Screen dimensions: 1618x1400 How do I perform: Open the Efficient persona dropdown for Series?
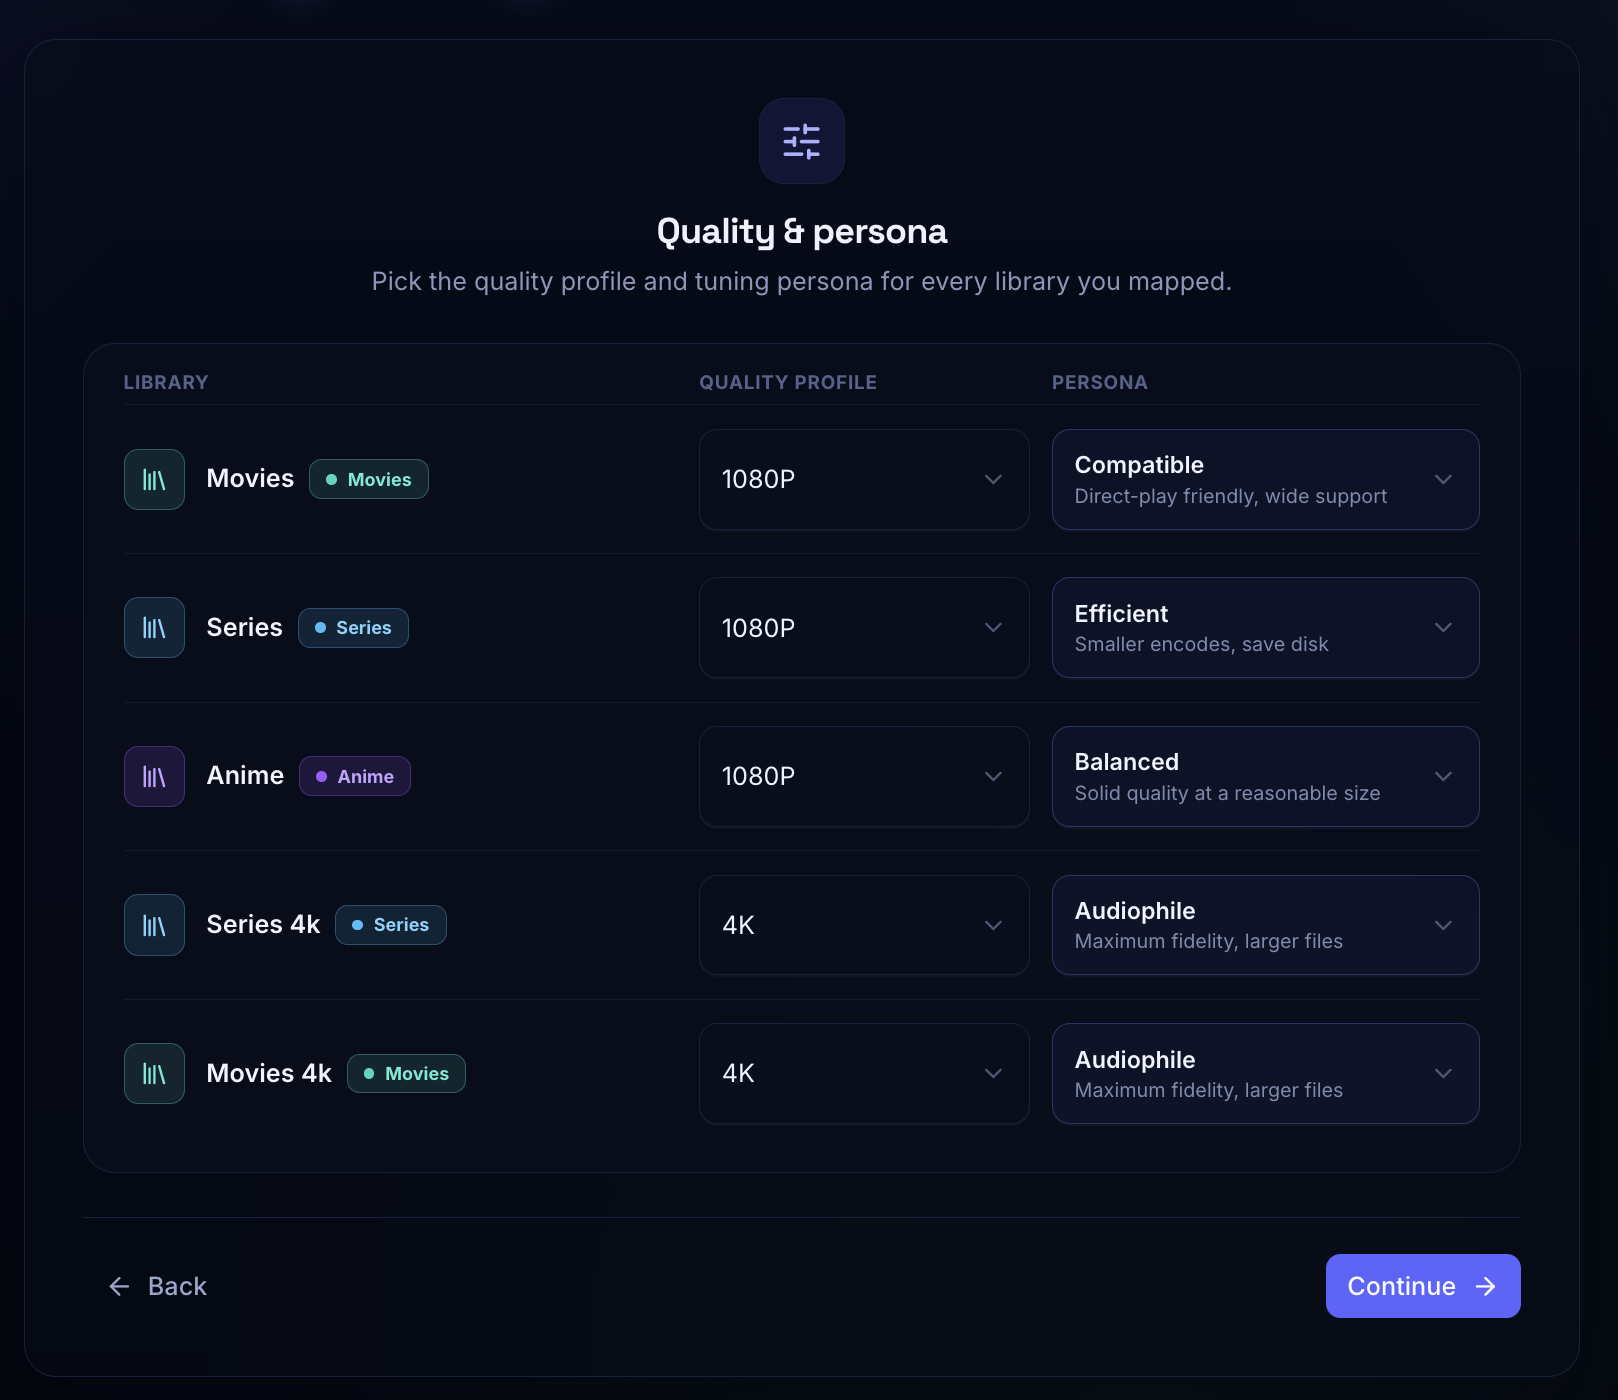1265,628
